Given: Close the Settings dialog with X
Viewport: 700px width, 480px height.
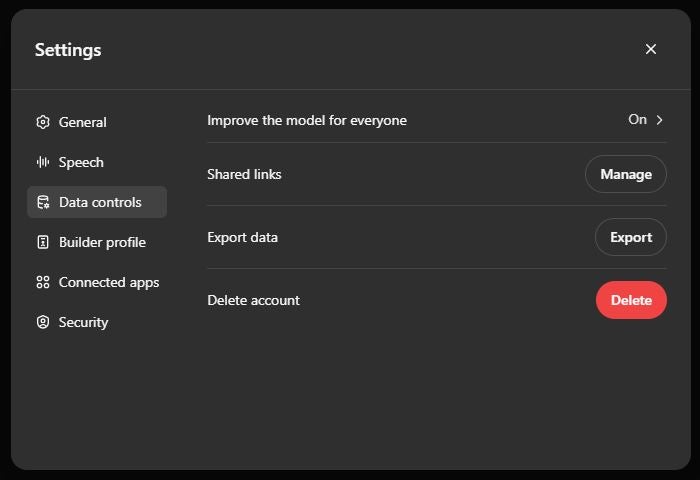Looking at the screenshot, I should pos(650,49).
